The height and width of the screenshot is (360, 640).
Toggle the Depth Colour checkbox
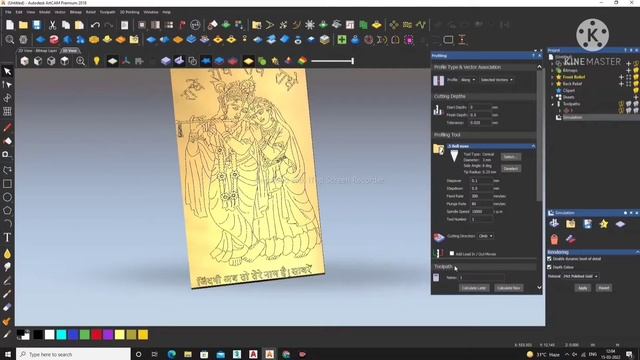pyautogui.click(x=549, y=267)
